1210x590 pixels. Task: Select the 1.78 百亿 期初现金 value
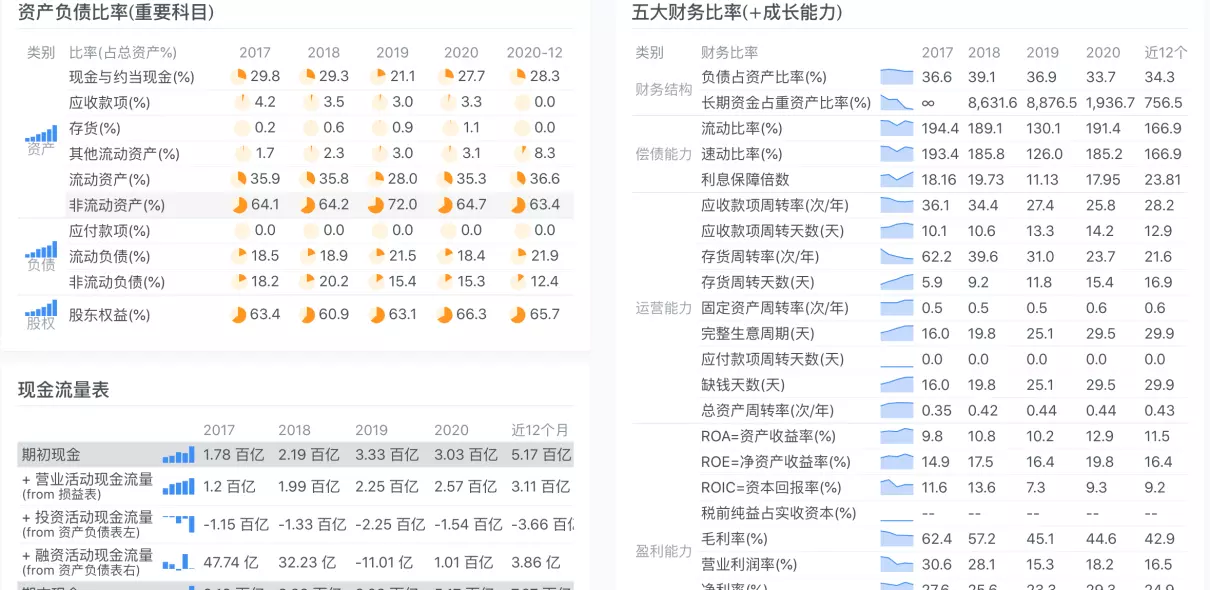click(233, 455)
